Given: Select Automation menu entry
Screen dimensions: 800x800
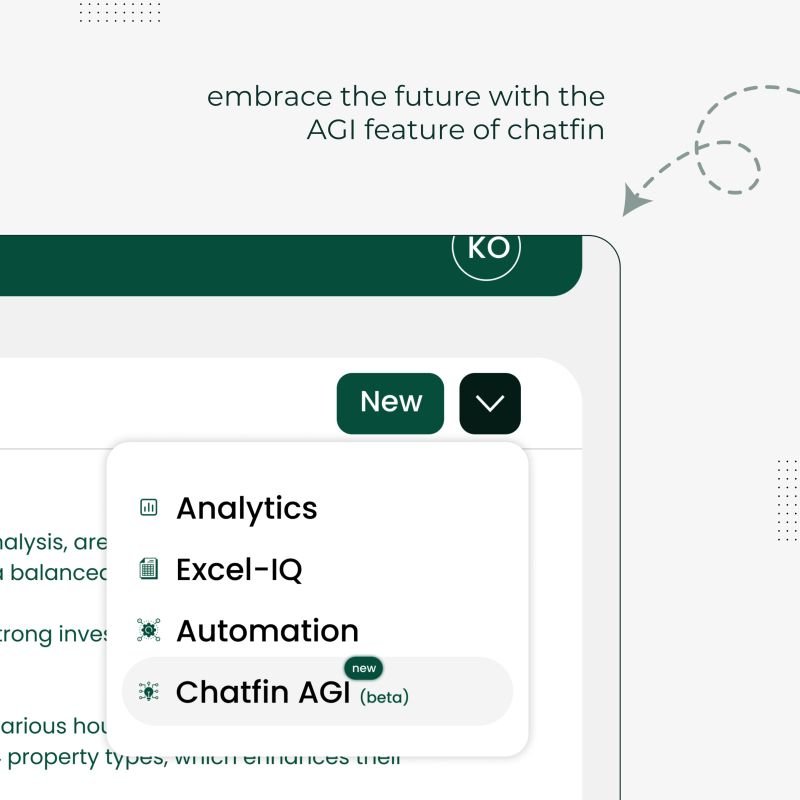Looking at the screenshot, I should coord(266,630).
